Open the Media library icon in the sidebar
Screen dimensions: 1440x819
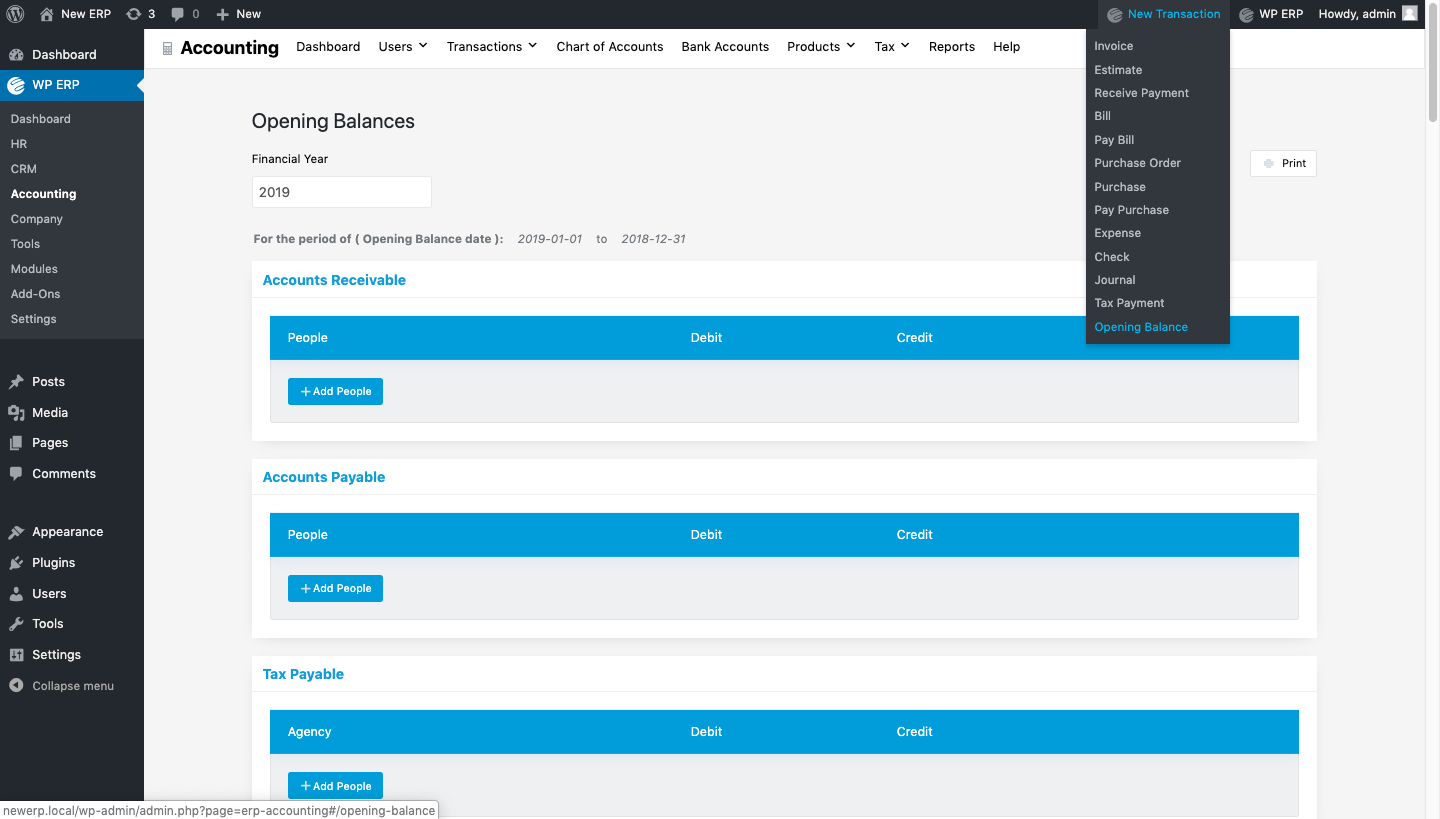coord(17,412)
